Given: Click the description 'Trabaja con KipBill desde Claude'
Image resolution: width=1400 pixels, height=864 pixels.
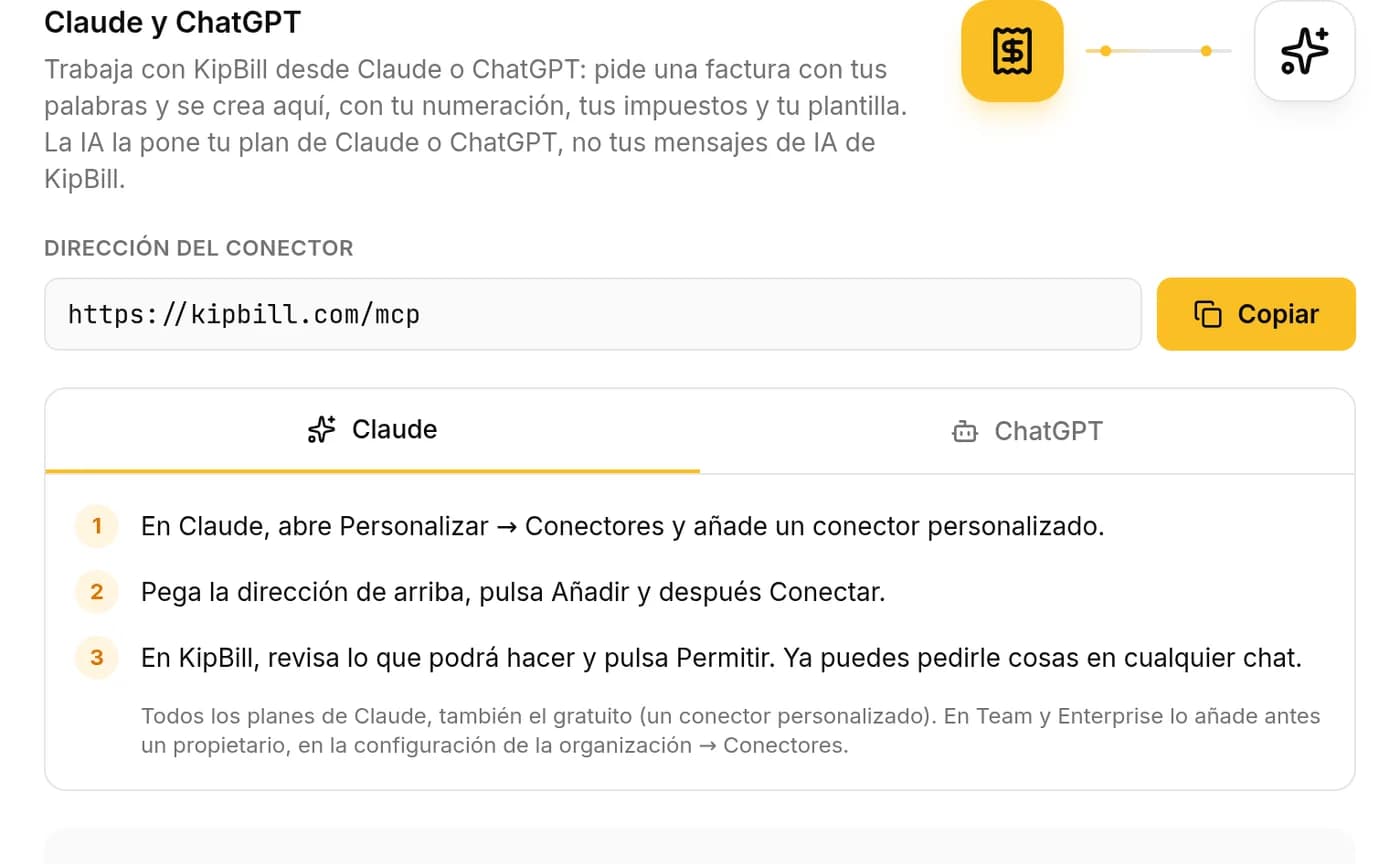Looking at the screenshot, I should point(476,125).
